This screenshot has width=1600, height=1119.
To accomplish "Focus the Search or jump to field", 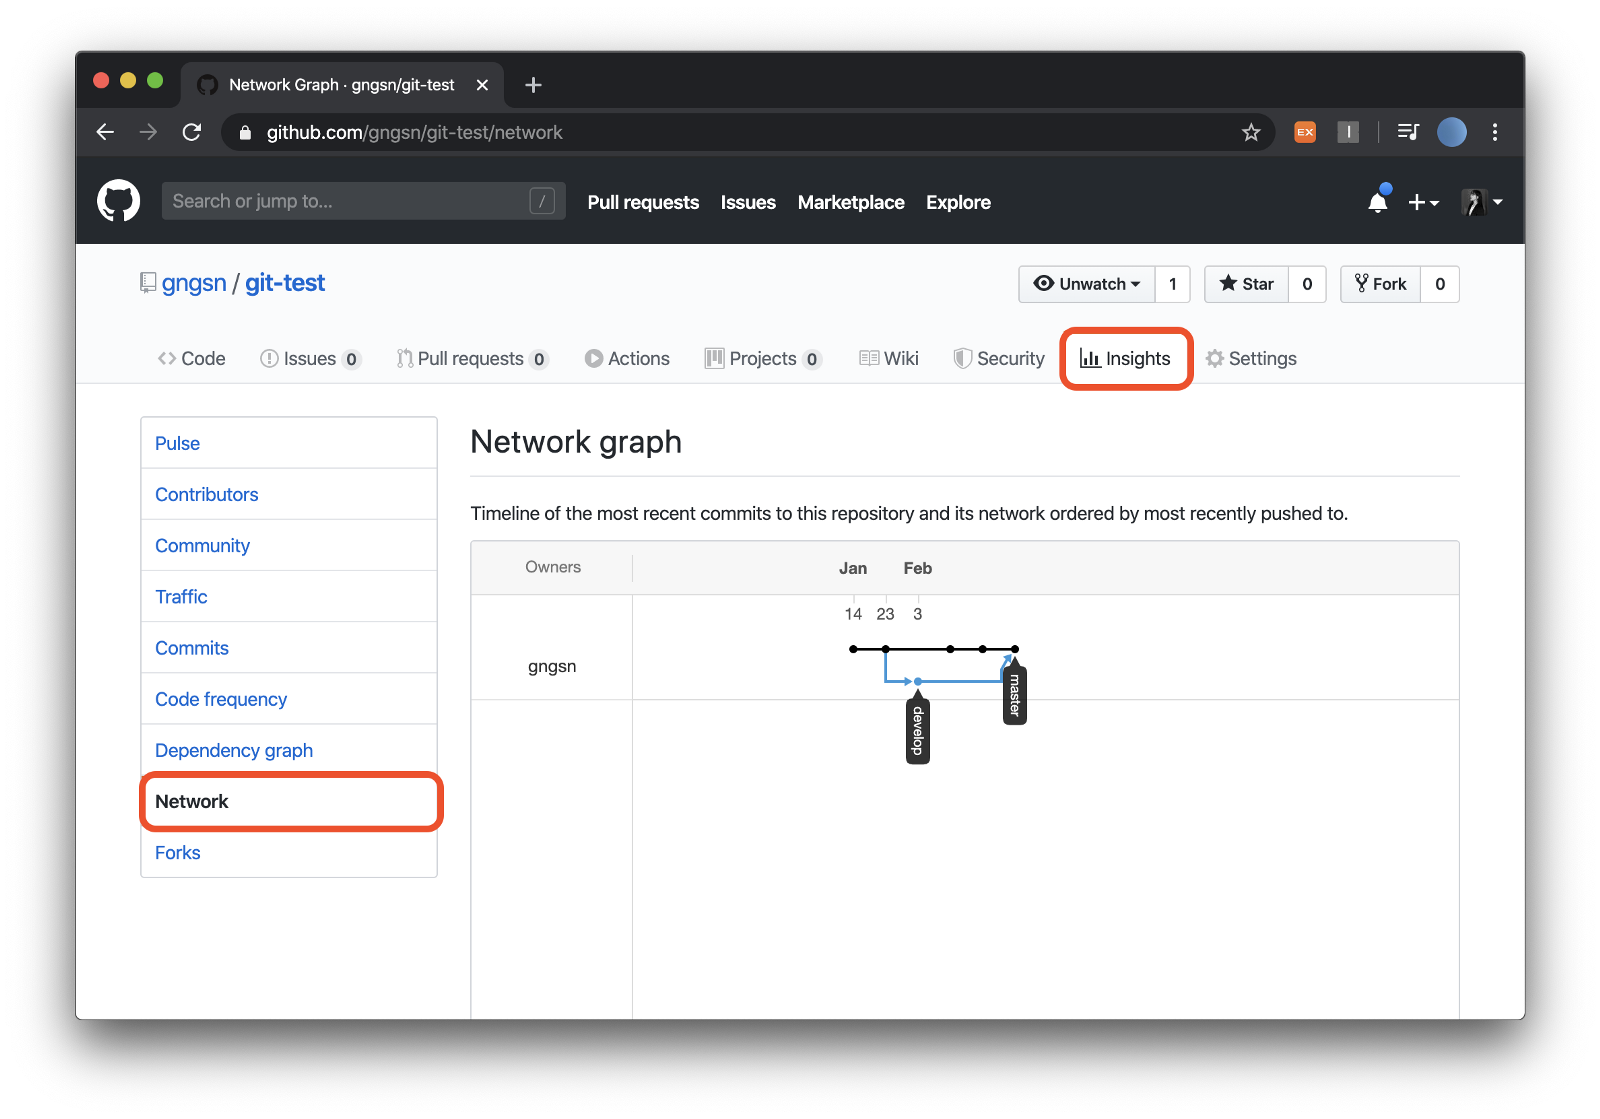I will pyautogui.click(x=363, y=201).
